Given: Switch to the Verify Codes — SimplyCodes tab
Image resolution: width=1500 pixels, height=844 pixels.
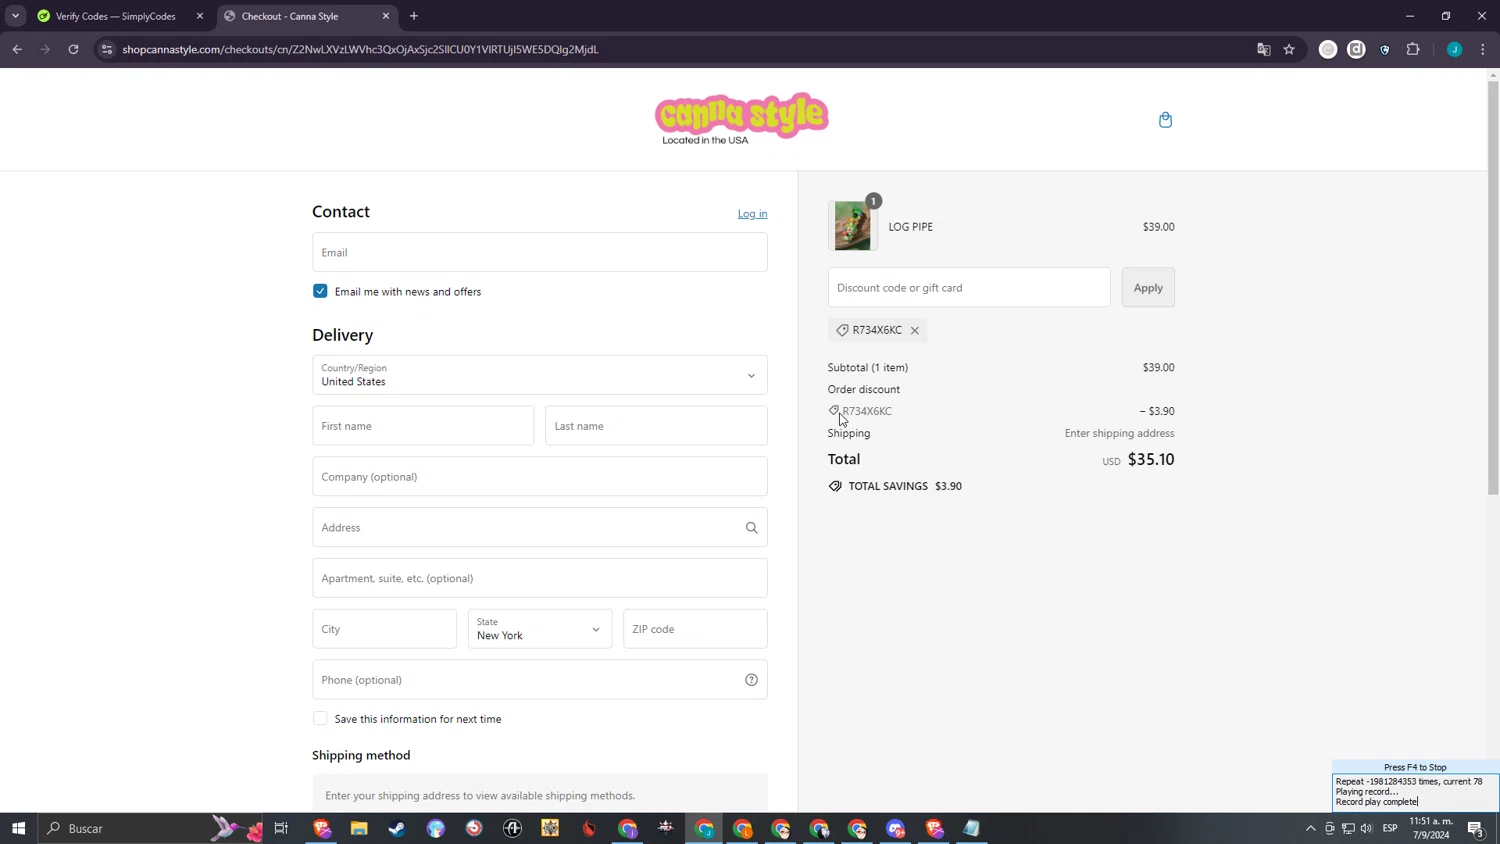Looking at the screenshot, I should [x=116, y=16].
